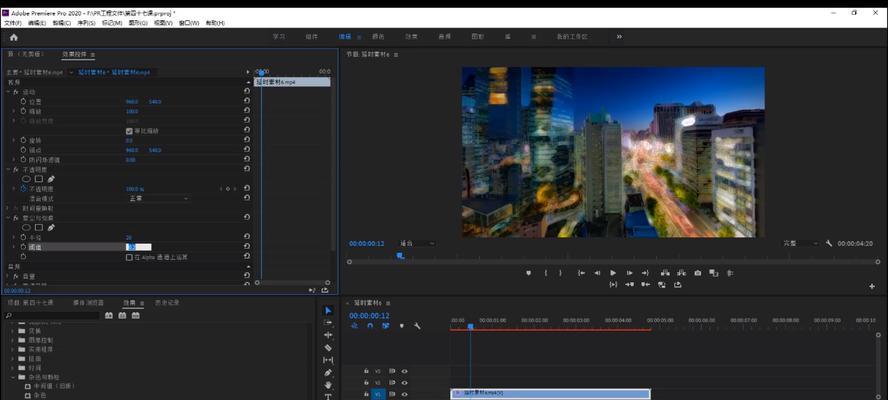
Task: Click the Extract button in Program monitor
Action: (x=681, y=273)
